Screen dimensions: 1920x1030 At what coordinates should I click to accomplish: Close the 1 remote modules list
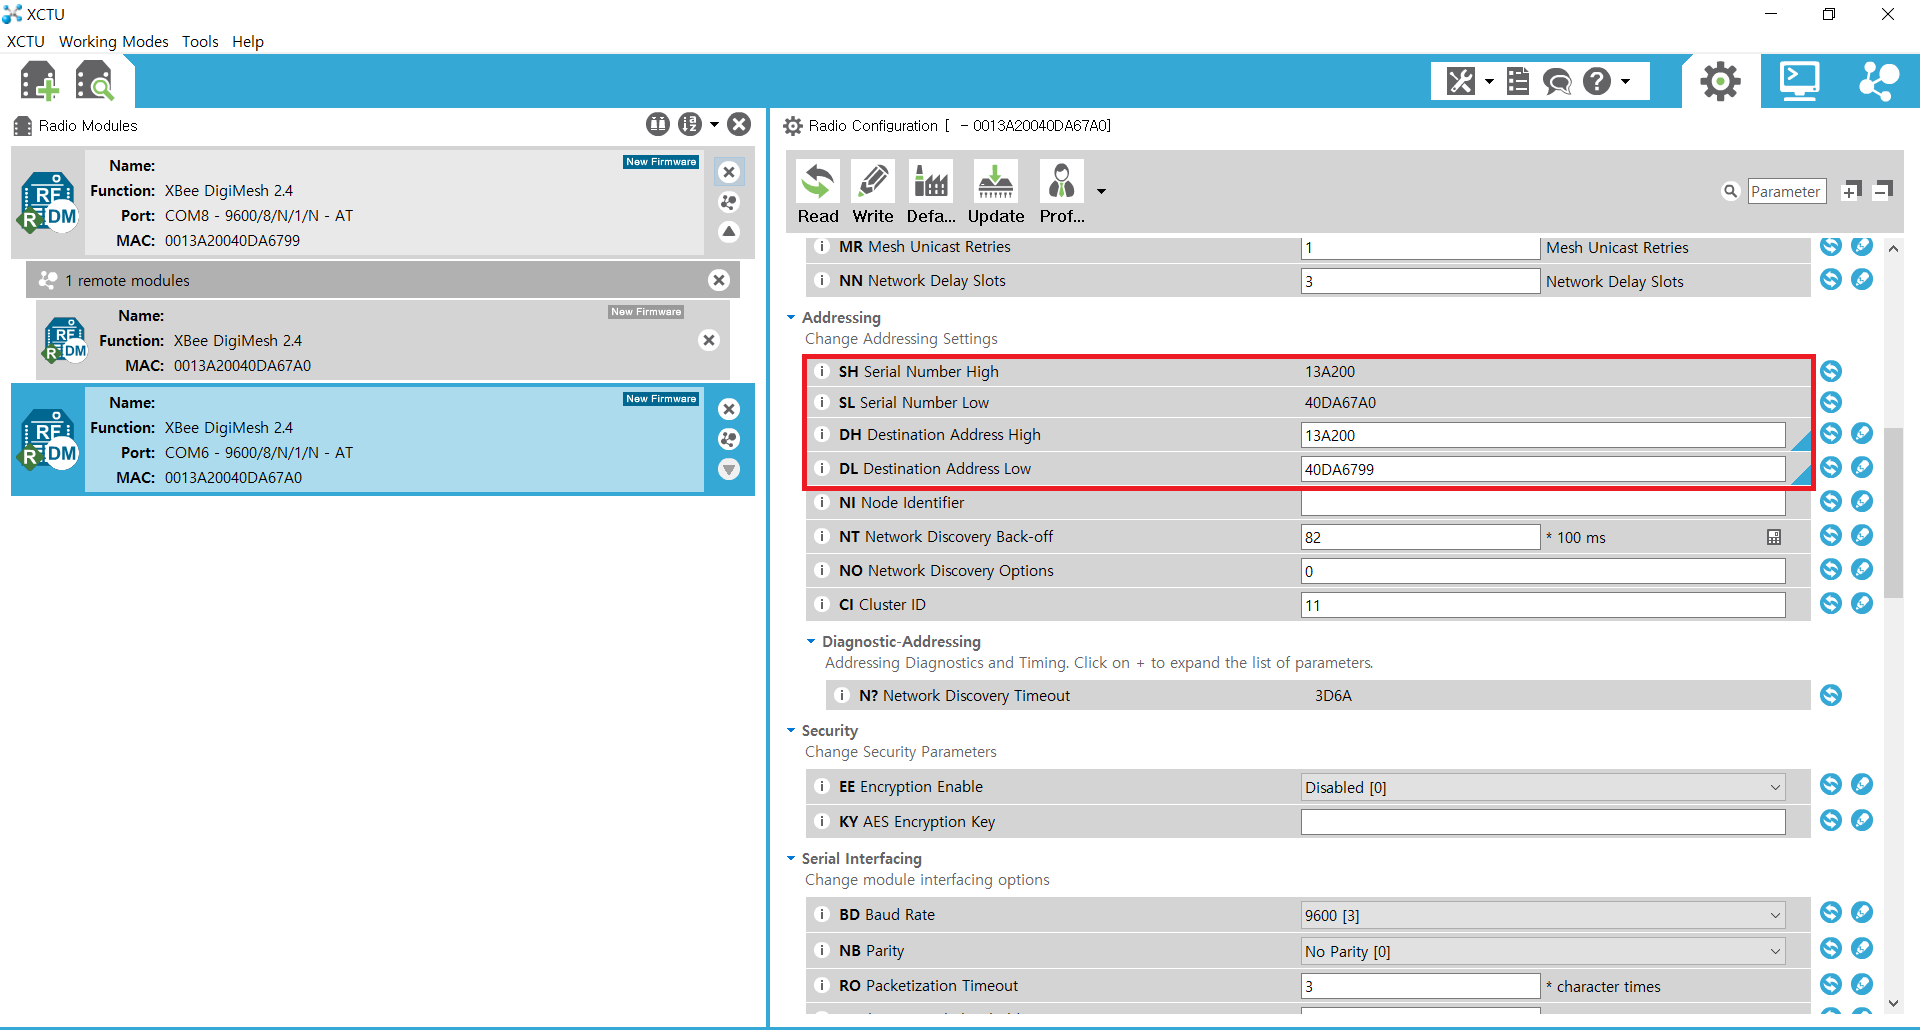719,280
